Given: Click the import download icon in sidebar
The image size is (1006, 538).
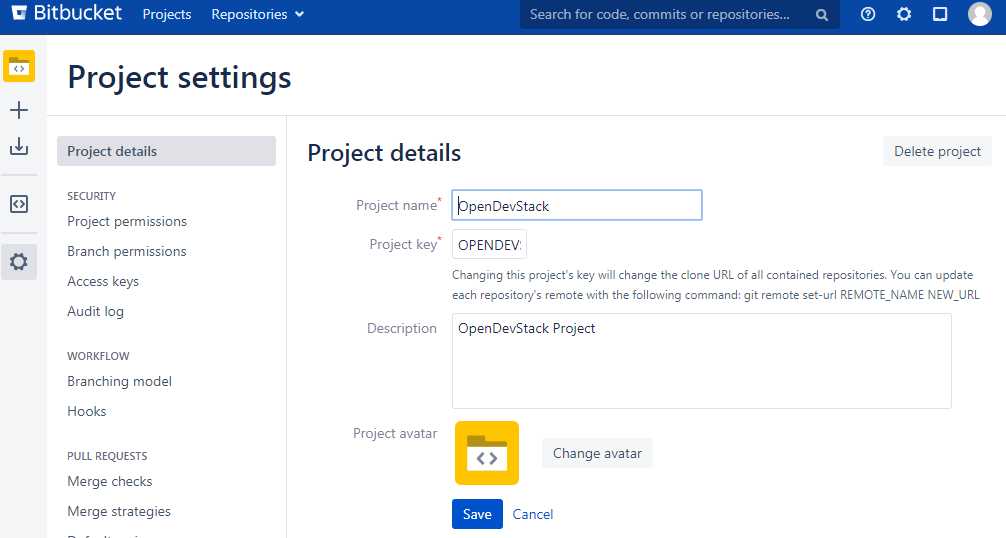Looking at the screenshot, I should (19, 147).
